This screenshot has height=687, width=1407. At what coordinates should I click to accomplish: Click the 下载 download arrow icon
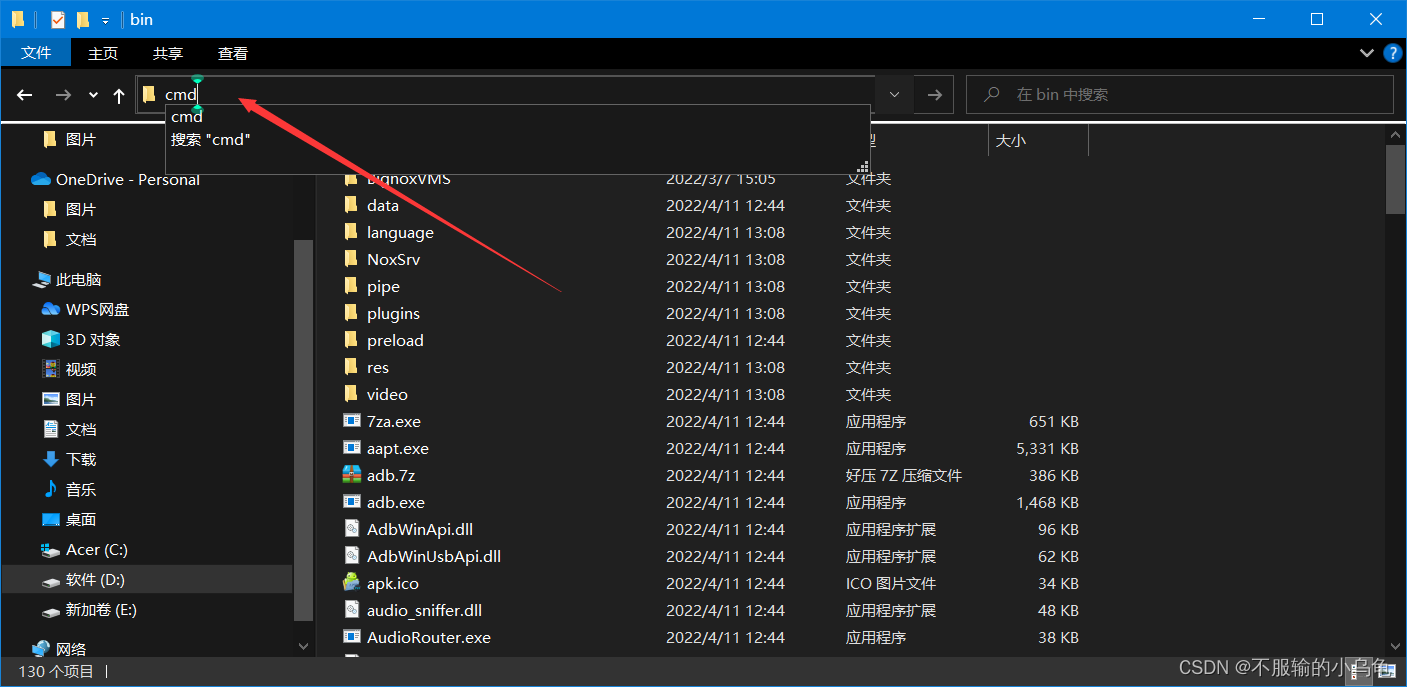[51, 459]
